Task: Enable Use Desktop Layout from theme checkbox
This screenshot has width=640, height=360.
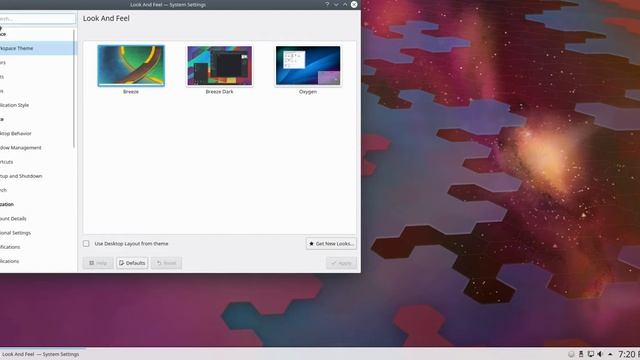Action: point(86,244)
